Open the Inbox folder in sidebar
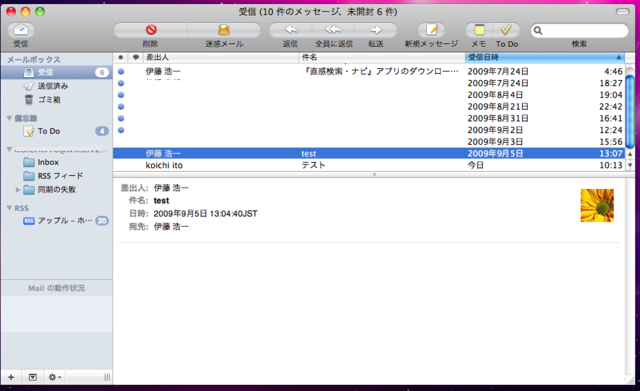Screen dimensions: 640x391 pyautogui.click(x=57, y=162)
